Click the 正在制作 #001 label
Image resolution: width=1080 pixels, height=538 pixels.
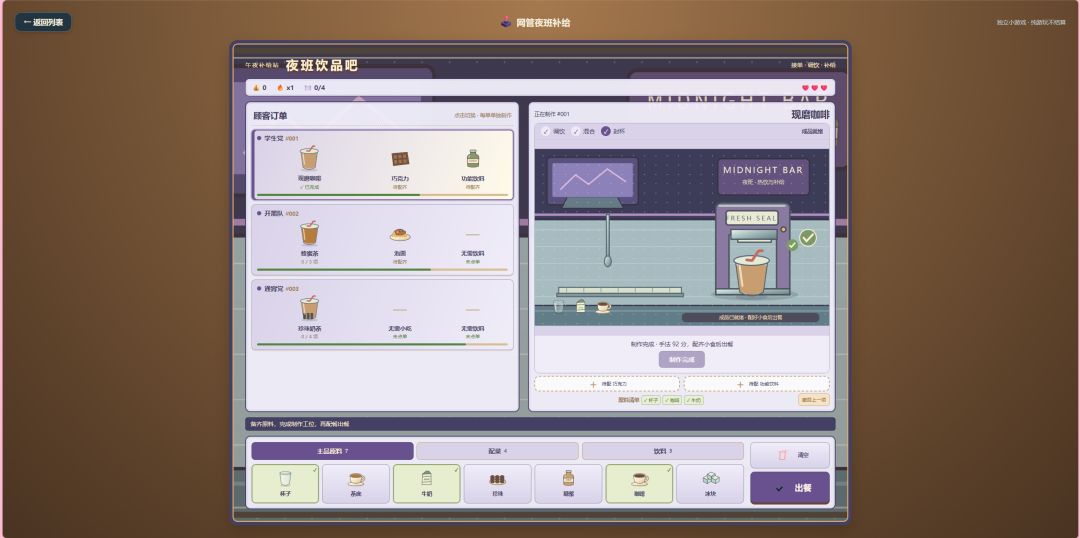click(x=552, y=114)
